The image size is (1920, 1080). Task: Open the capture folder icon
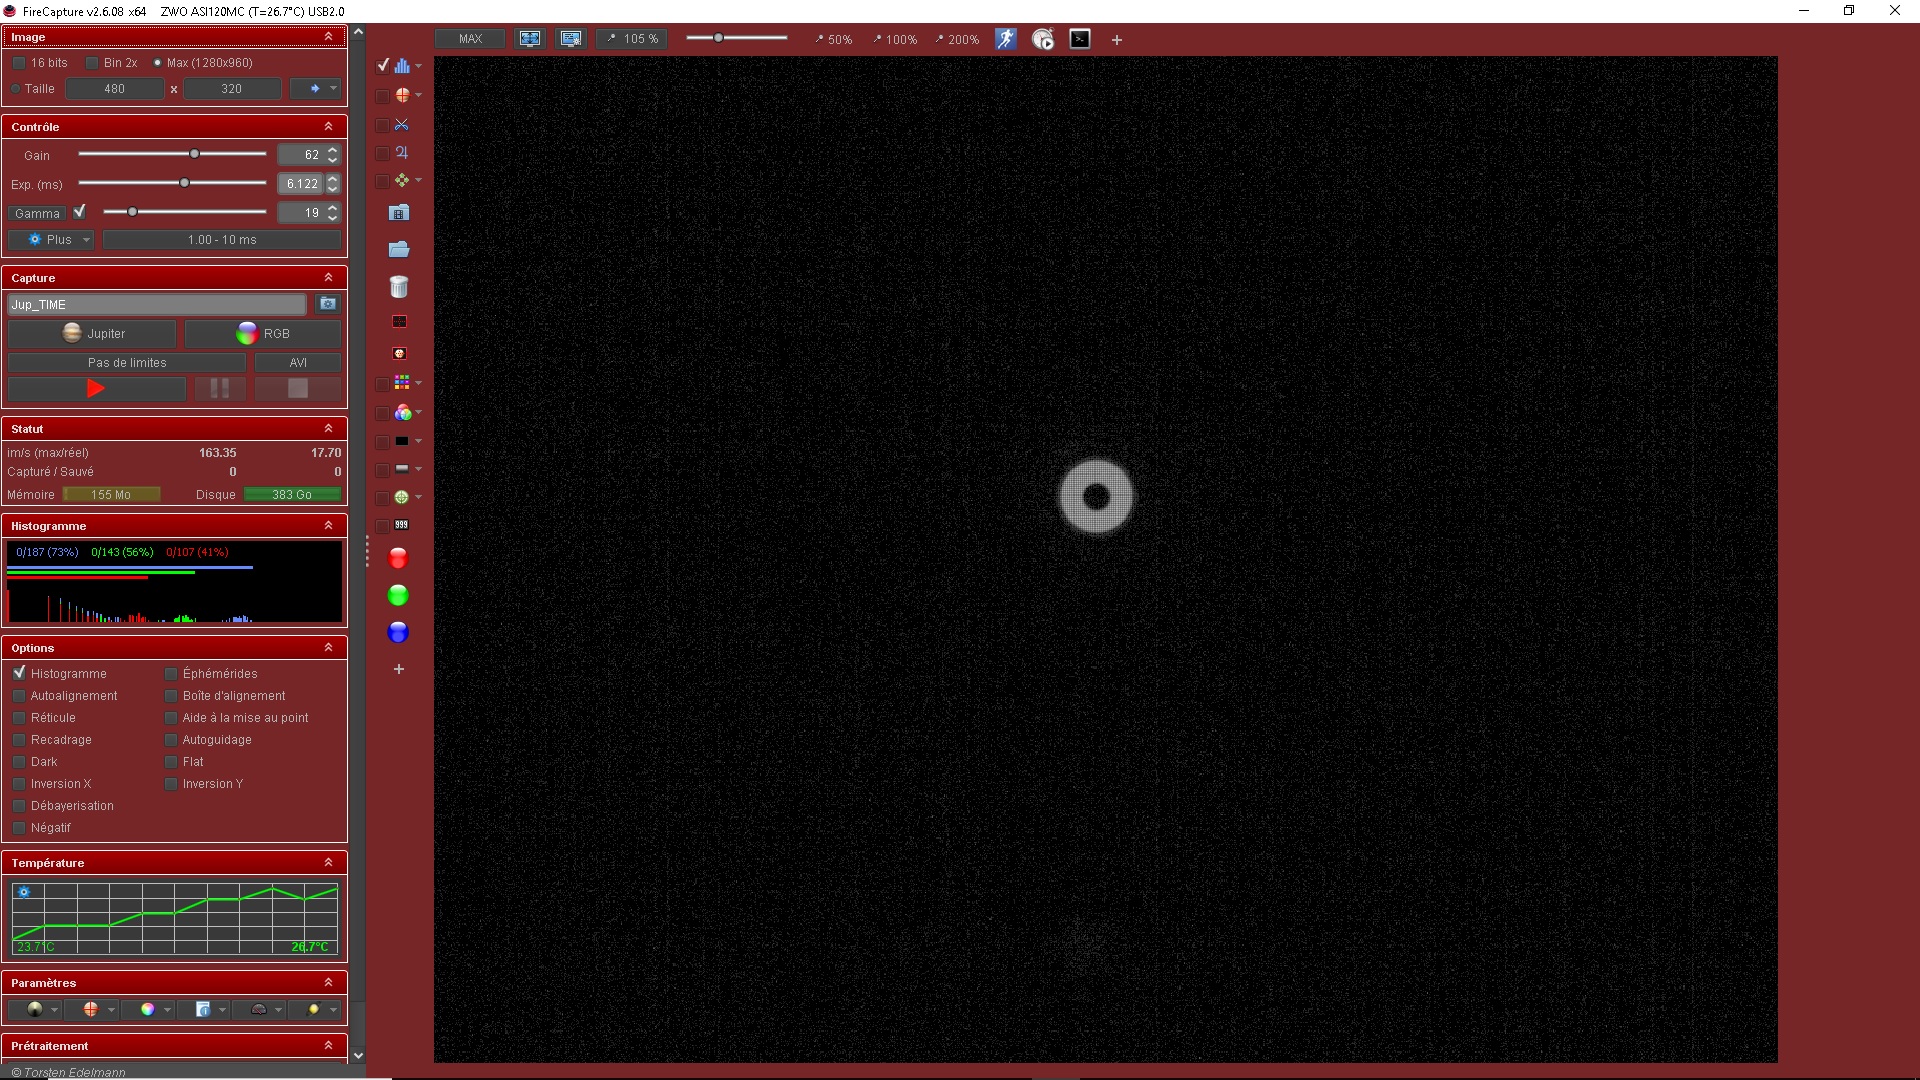[398, 249]
